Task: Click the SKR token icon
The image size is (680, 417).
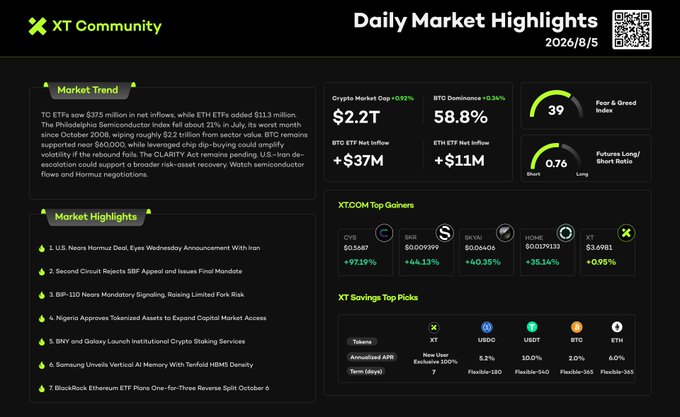Action: click(x=445, y=233)
